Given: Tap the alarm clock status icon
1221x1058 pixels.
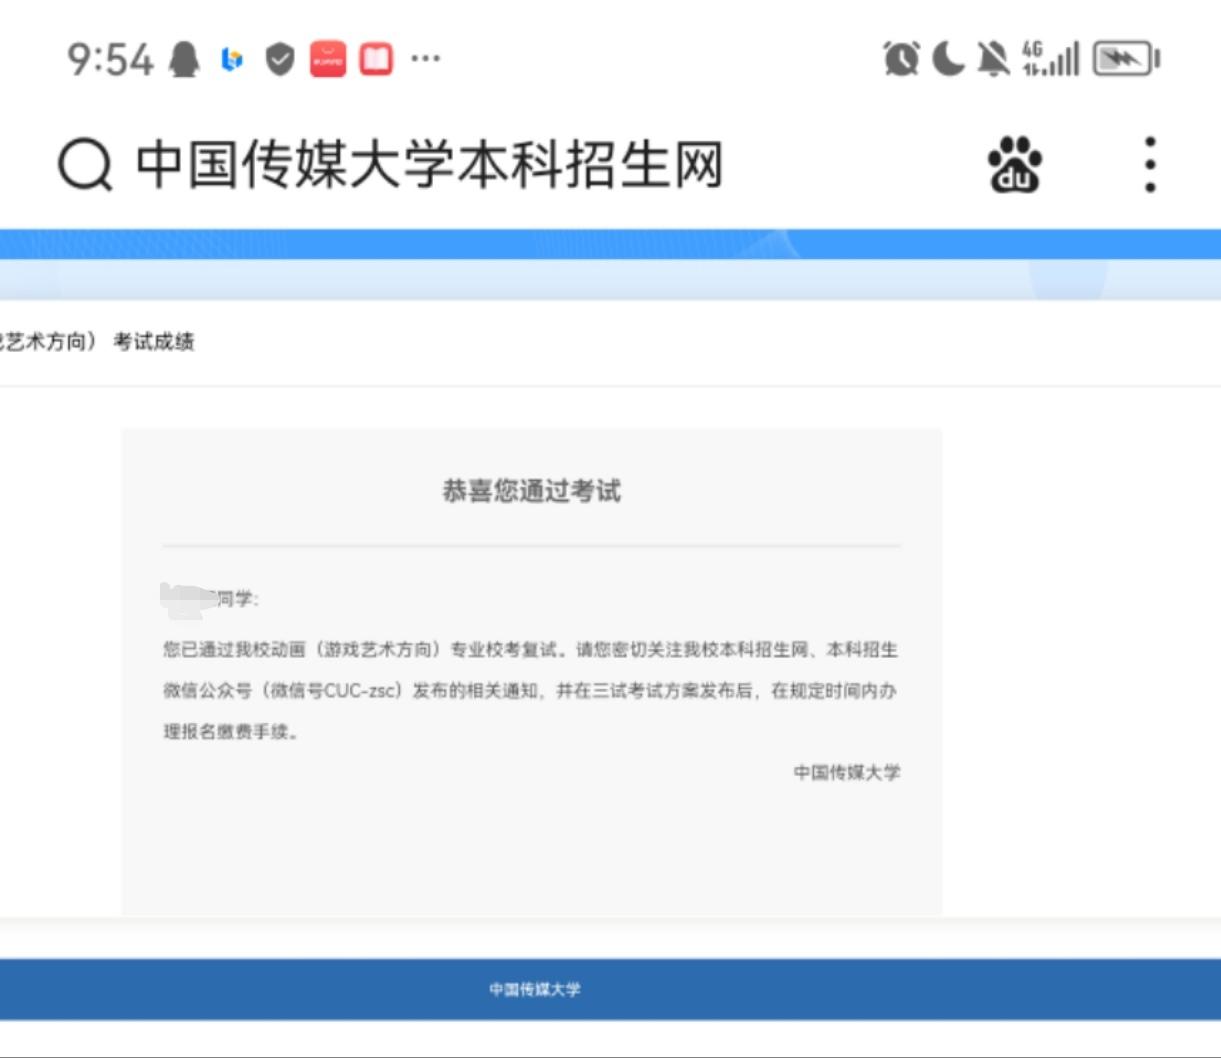Looking at the screenshot, I should pos(901,59).
